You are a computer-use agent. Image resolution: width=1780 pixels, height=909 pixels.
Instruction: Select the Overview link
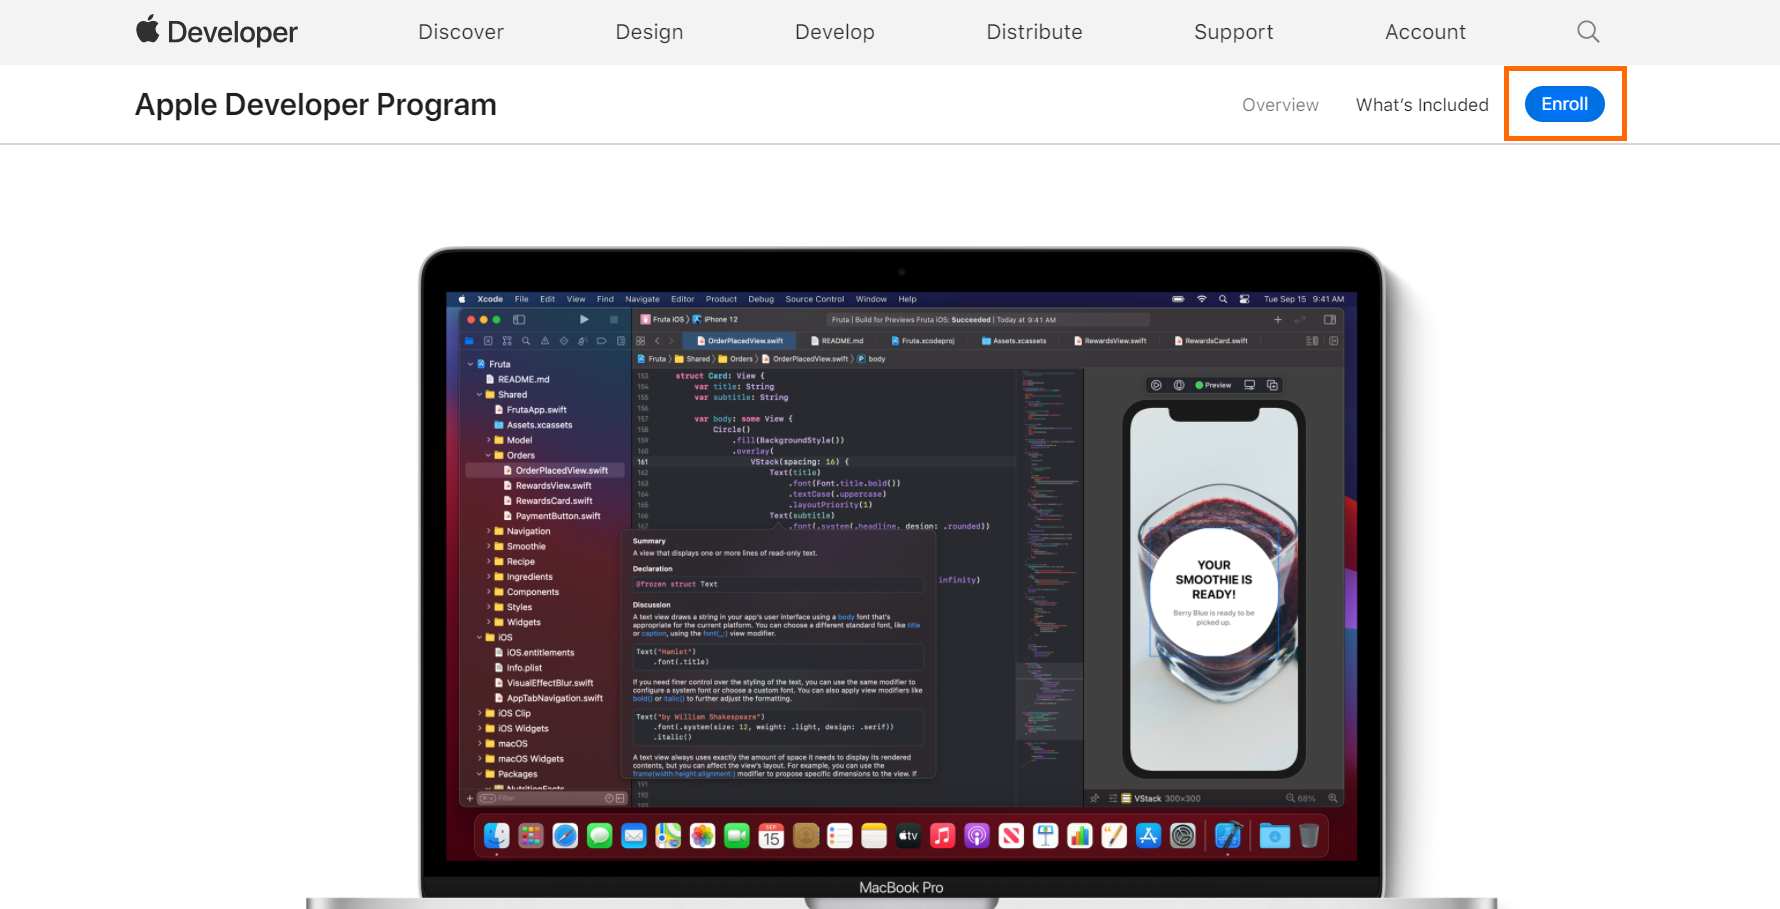(1280, 105)
